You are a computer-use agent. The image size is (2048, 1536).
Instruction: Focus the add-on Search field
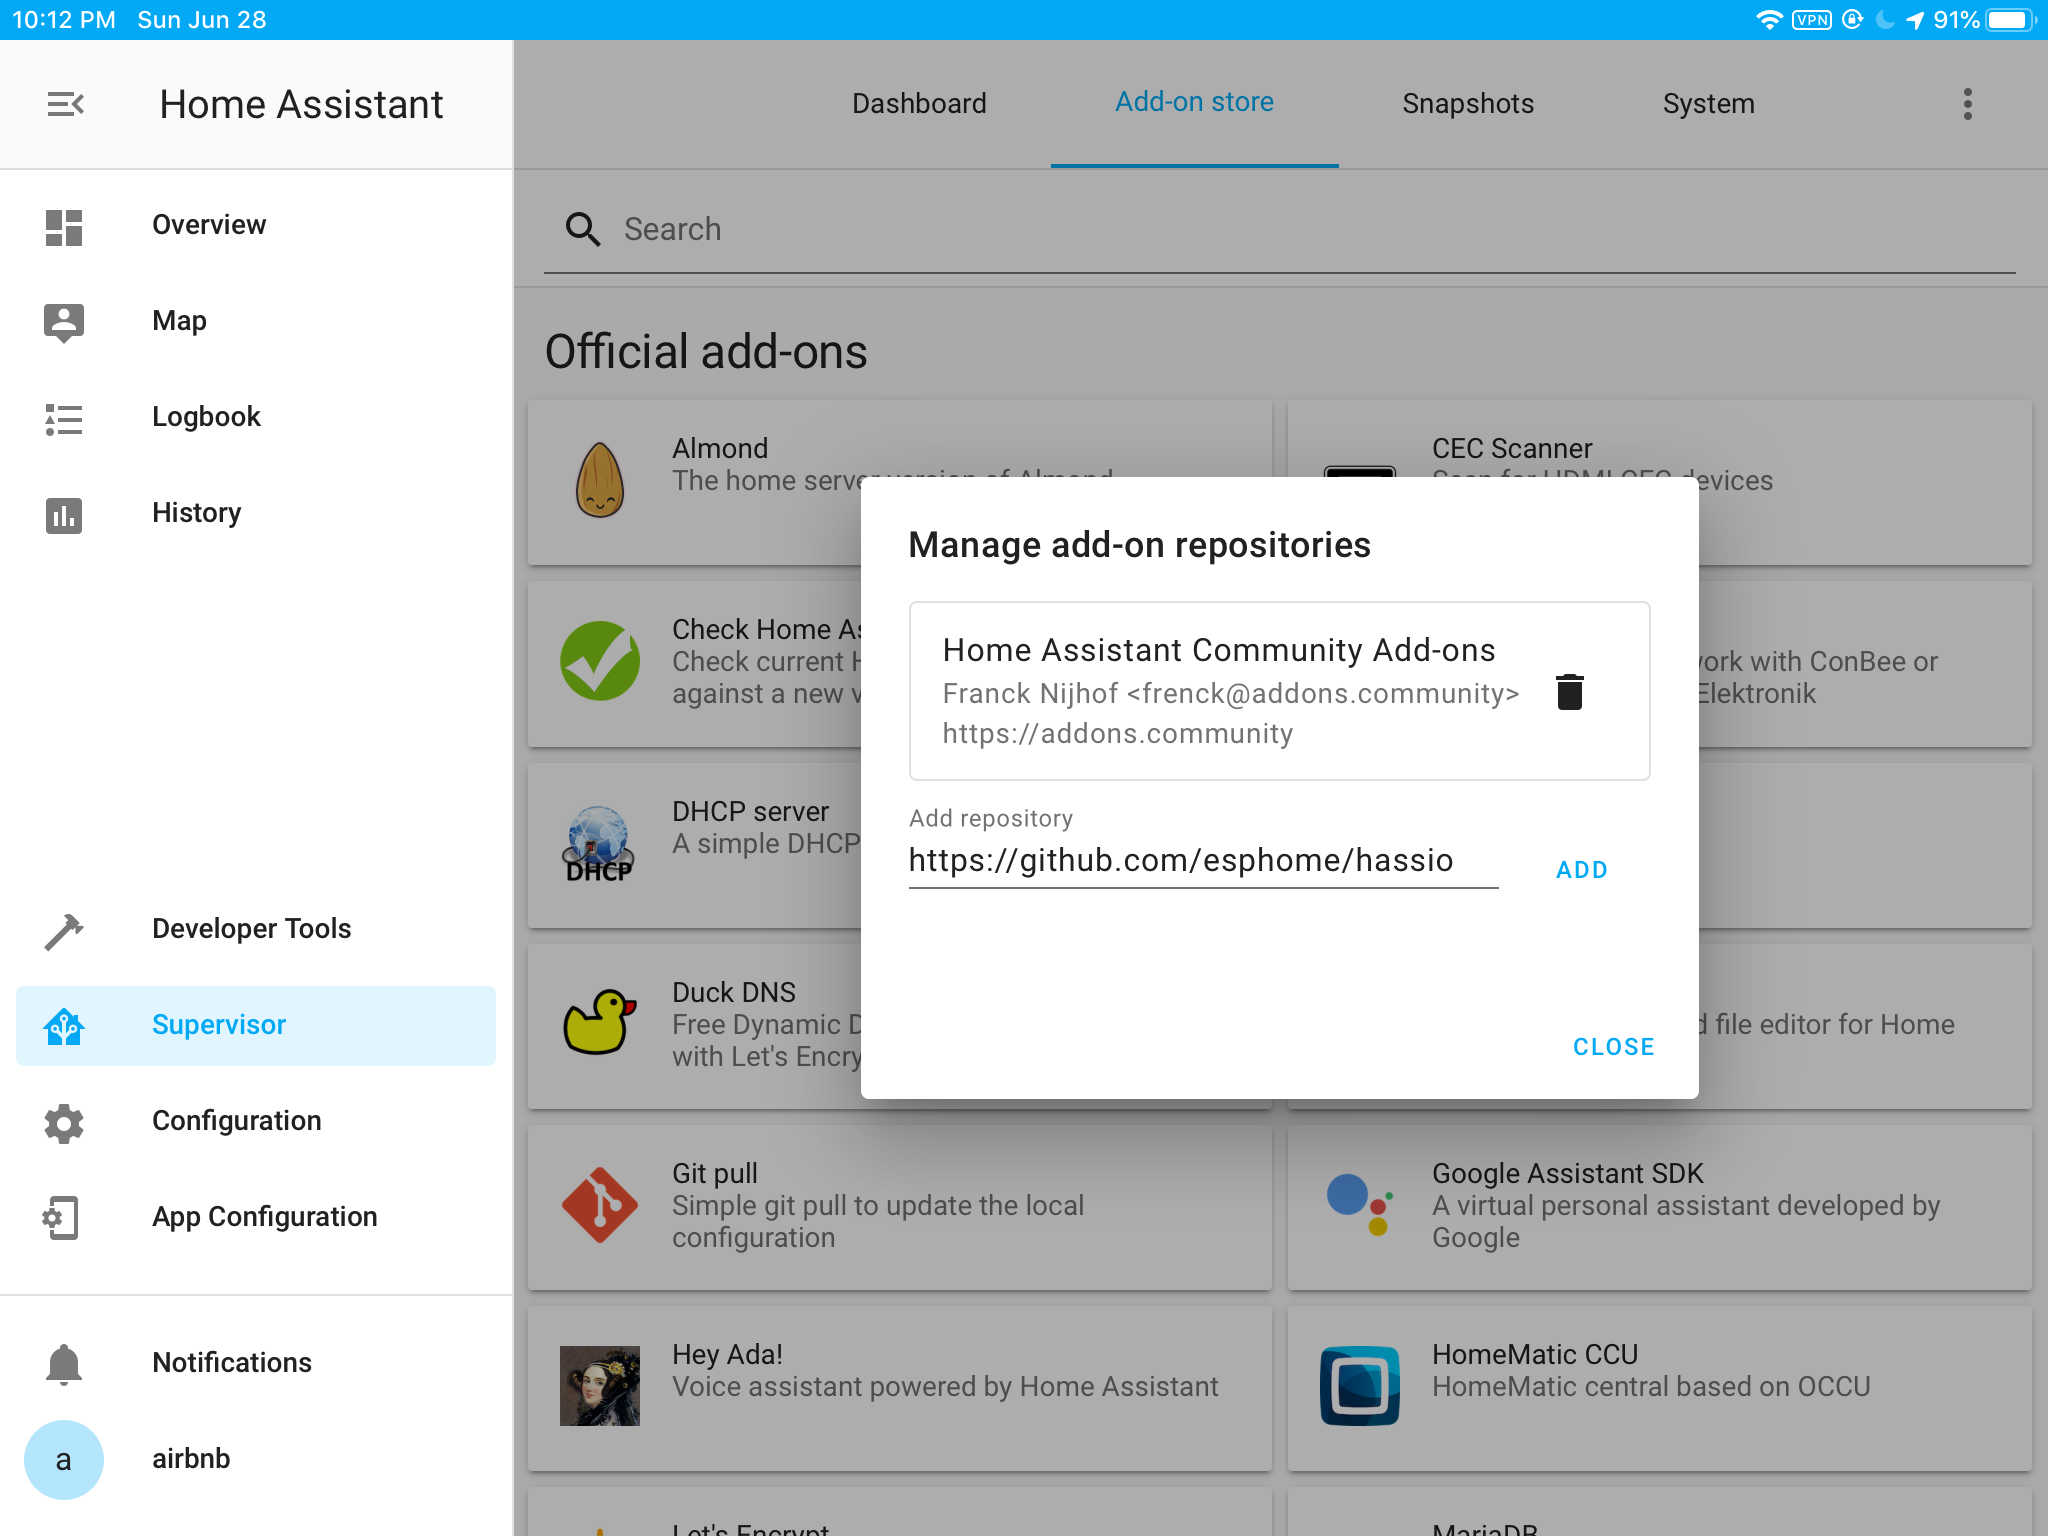(1280, 230)
